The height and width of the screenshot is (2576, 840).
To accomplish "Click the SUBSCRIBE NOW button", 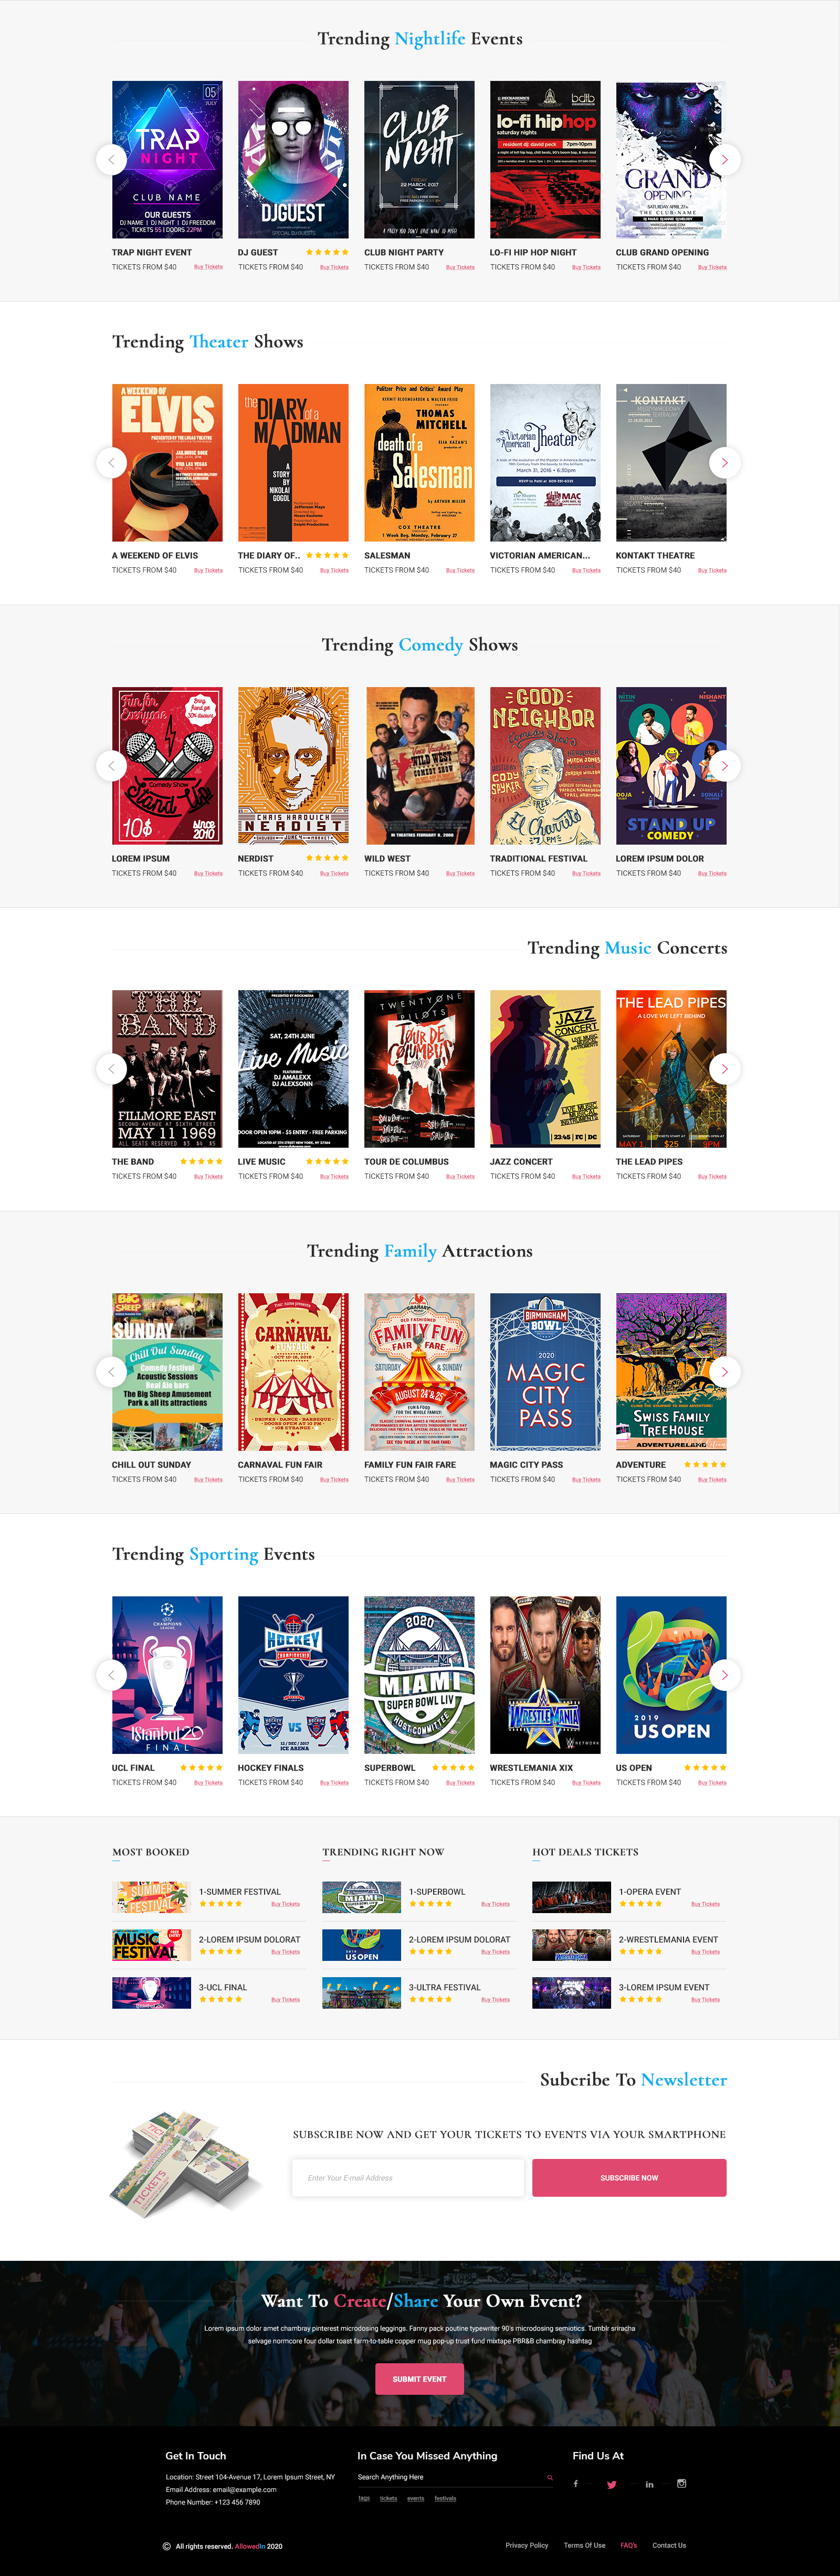I will click(x=629, y=2177).
